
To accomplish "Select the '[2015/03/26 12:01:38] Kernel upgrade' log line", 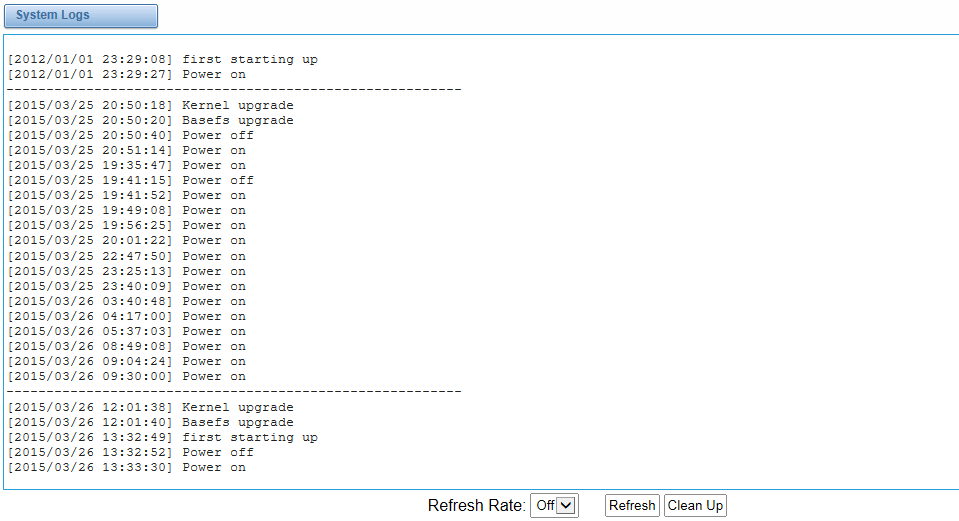I will point(150,407).
